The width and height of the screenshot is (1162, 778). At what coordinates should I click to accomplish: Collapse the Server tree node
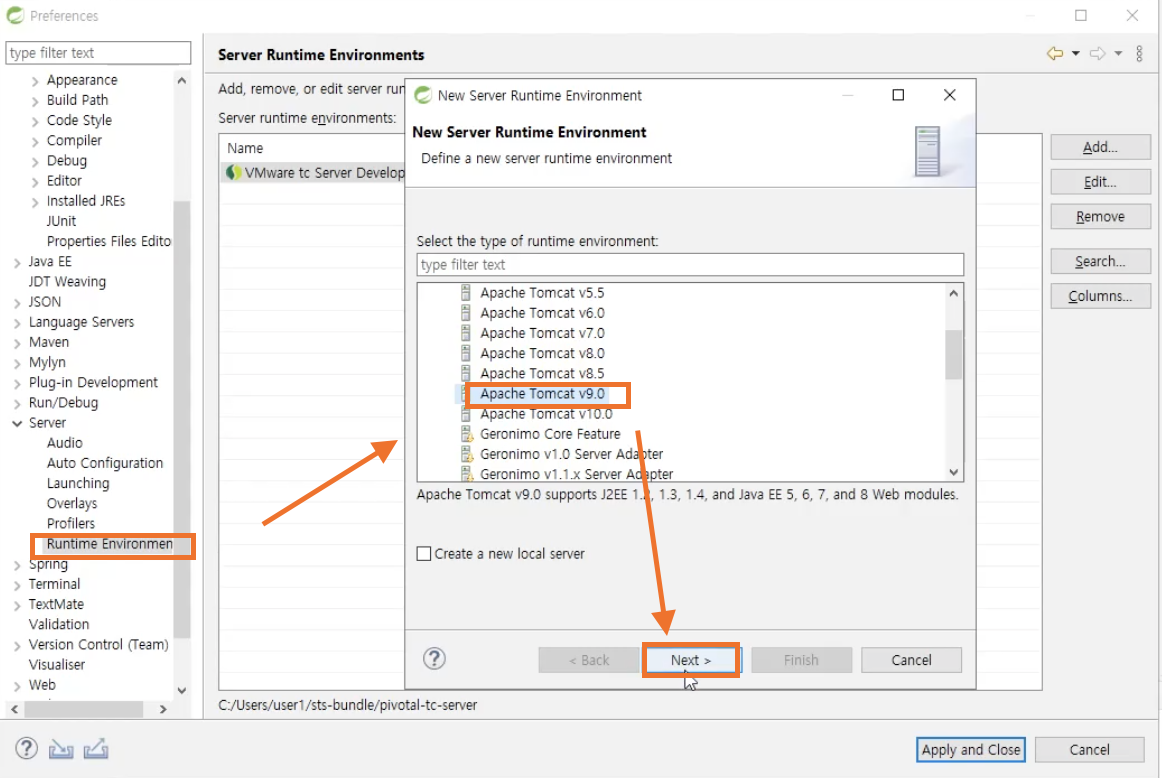(x=17, y=423)
